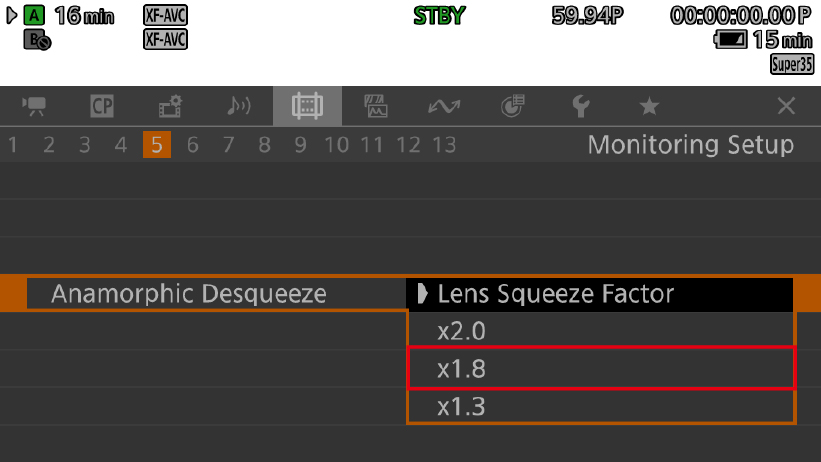Select the Anamorphic Desqueeze menu item
Screen dimensions: 821x462
coord(190,294)
